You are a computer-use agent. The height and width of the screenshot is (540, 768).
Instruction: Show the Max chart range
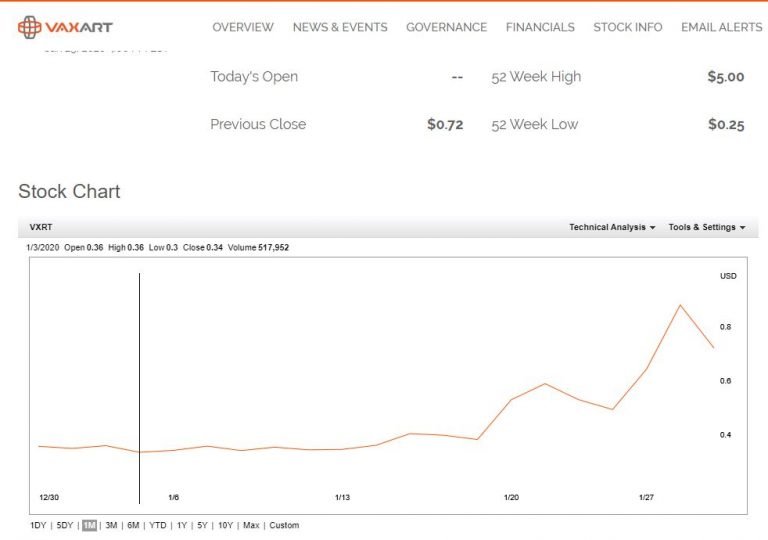pos(251,525)
